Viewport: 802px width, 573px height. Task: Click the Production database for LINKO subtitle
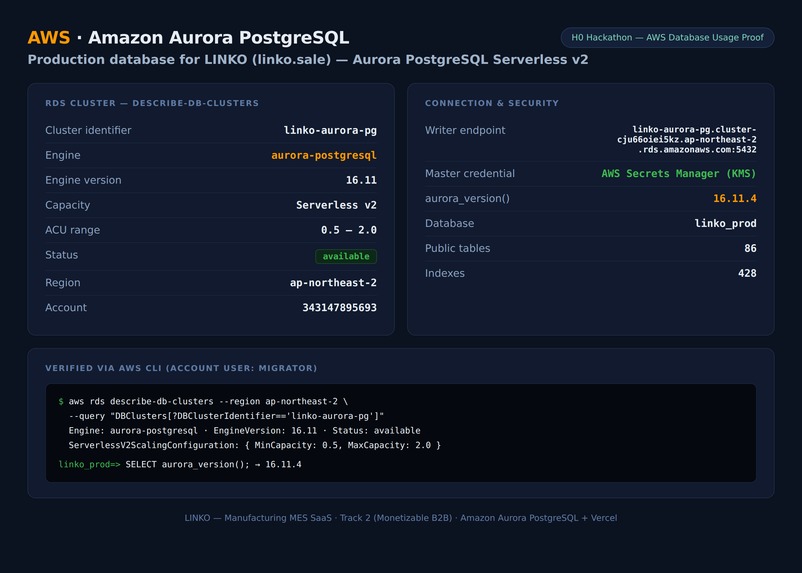[x=308, y=59]
